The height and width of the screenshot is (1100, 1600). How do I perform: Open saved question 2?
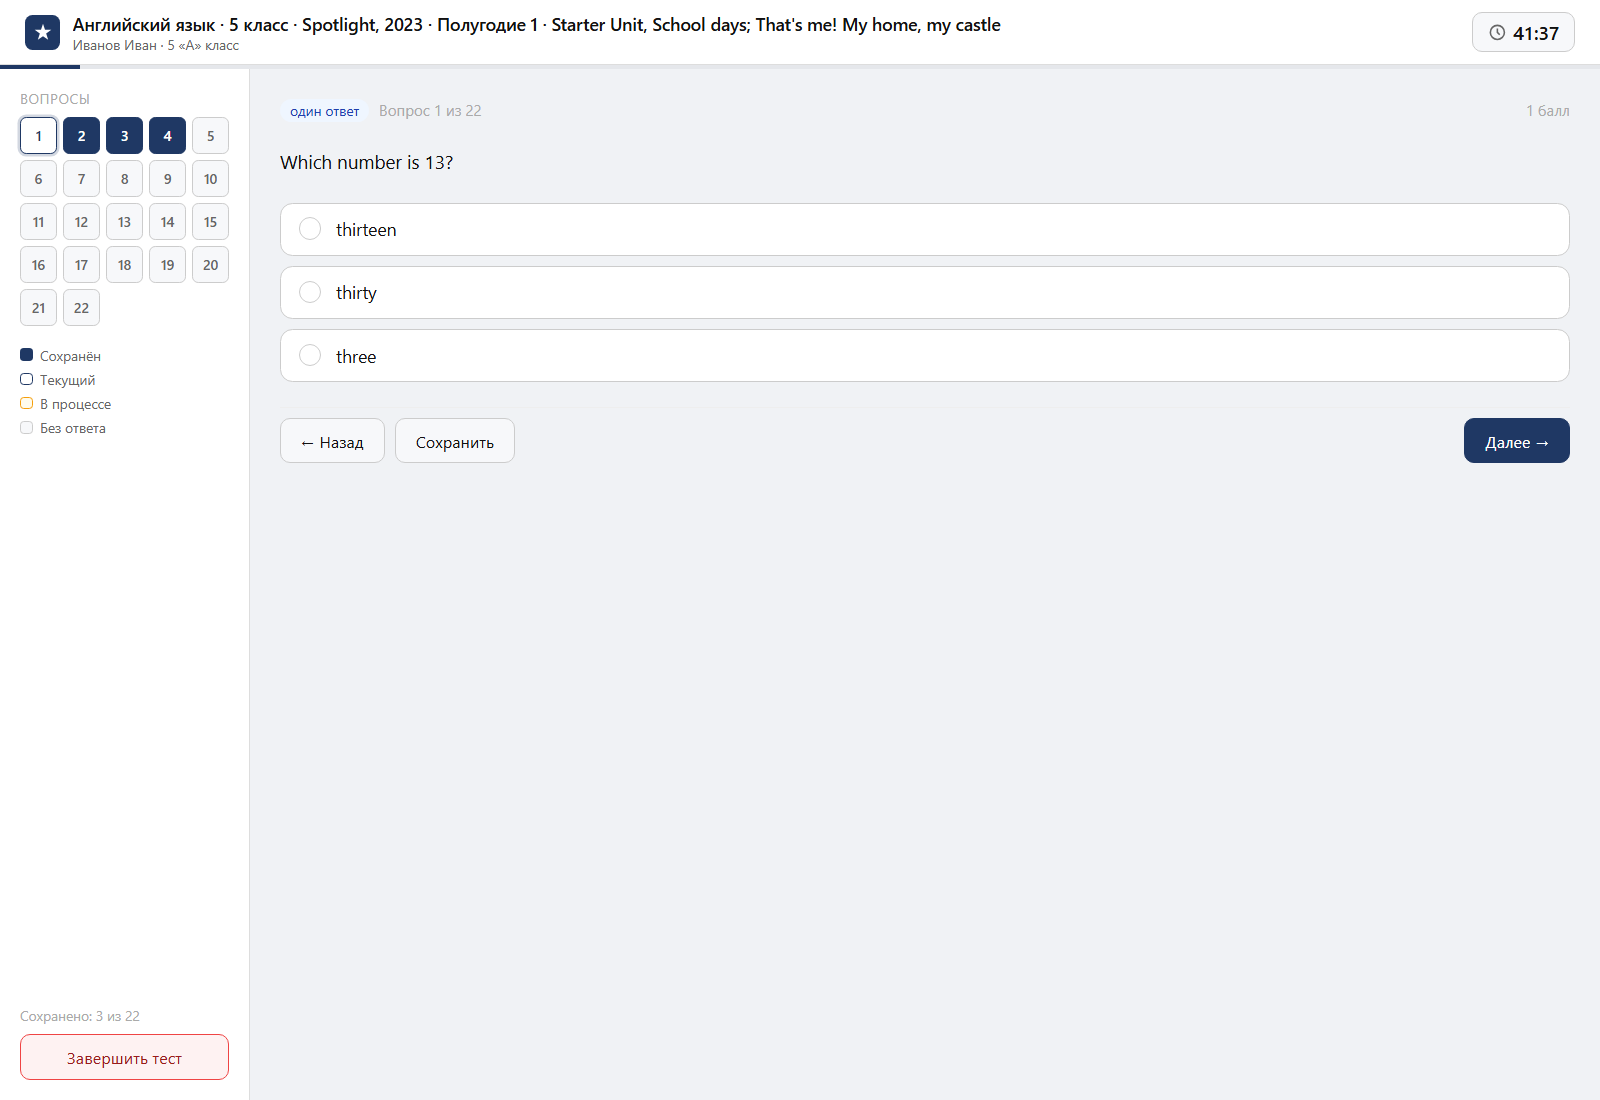click(81, 136)
